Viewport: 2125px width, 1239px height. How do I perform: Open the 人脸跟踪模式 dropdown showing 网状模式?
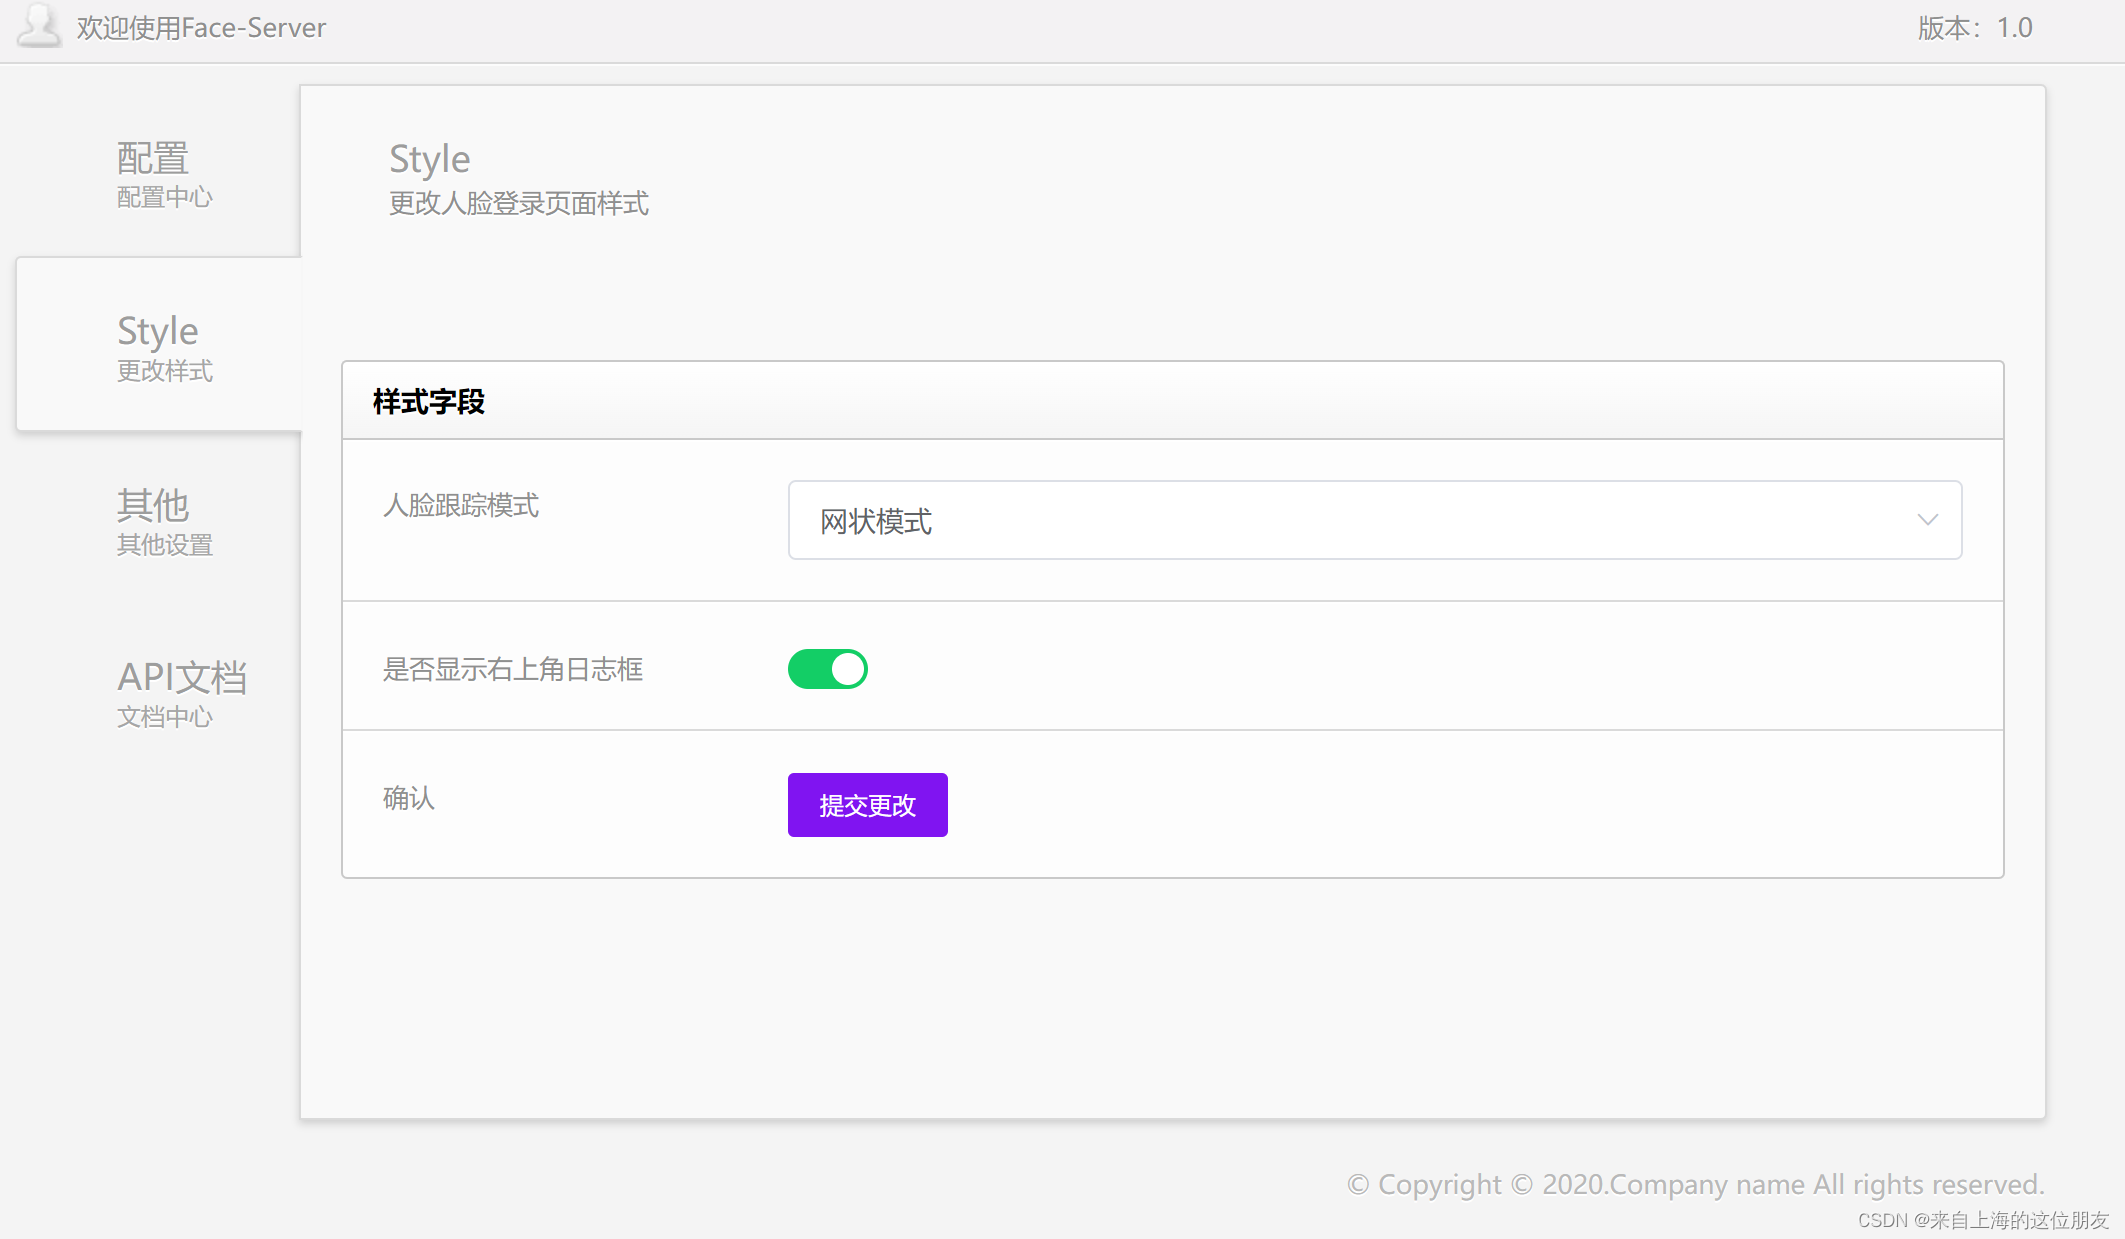pos(1375,520)
